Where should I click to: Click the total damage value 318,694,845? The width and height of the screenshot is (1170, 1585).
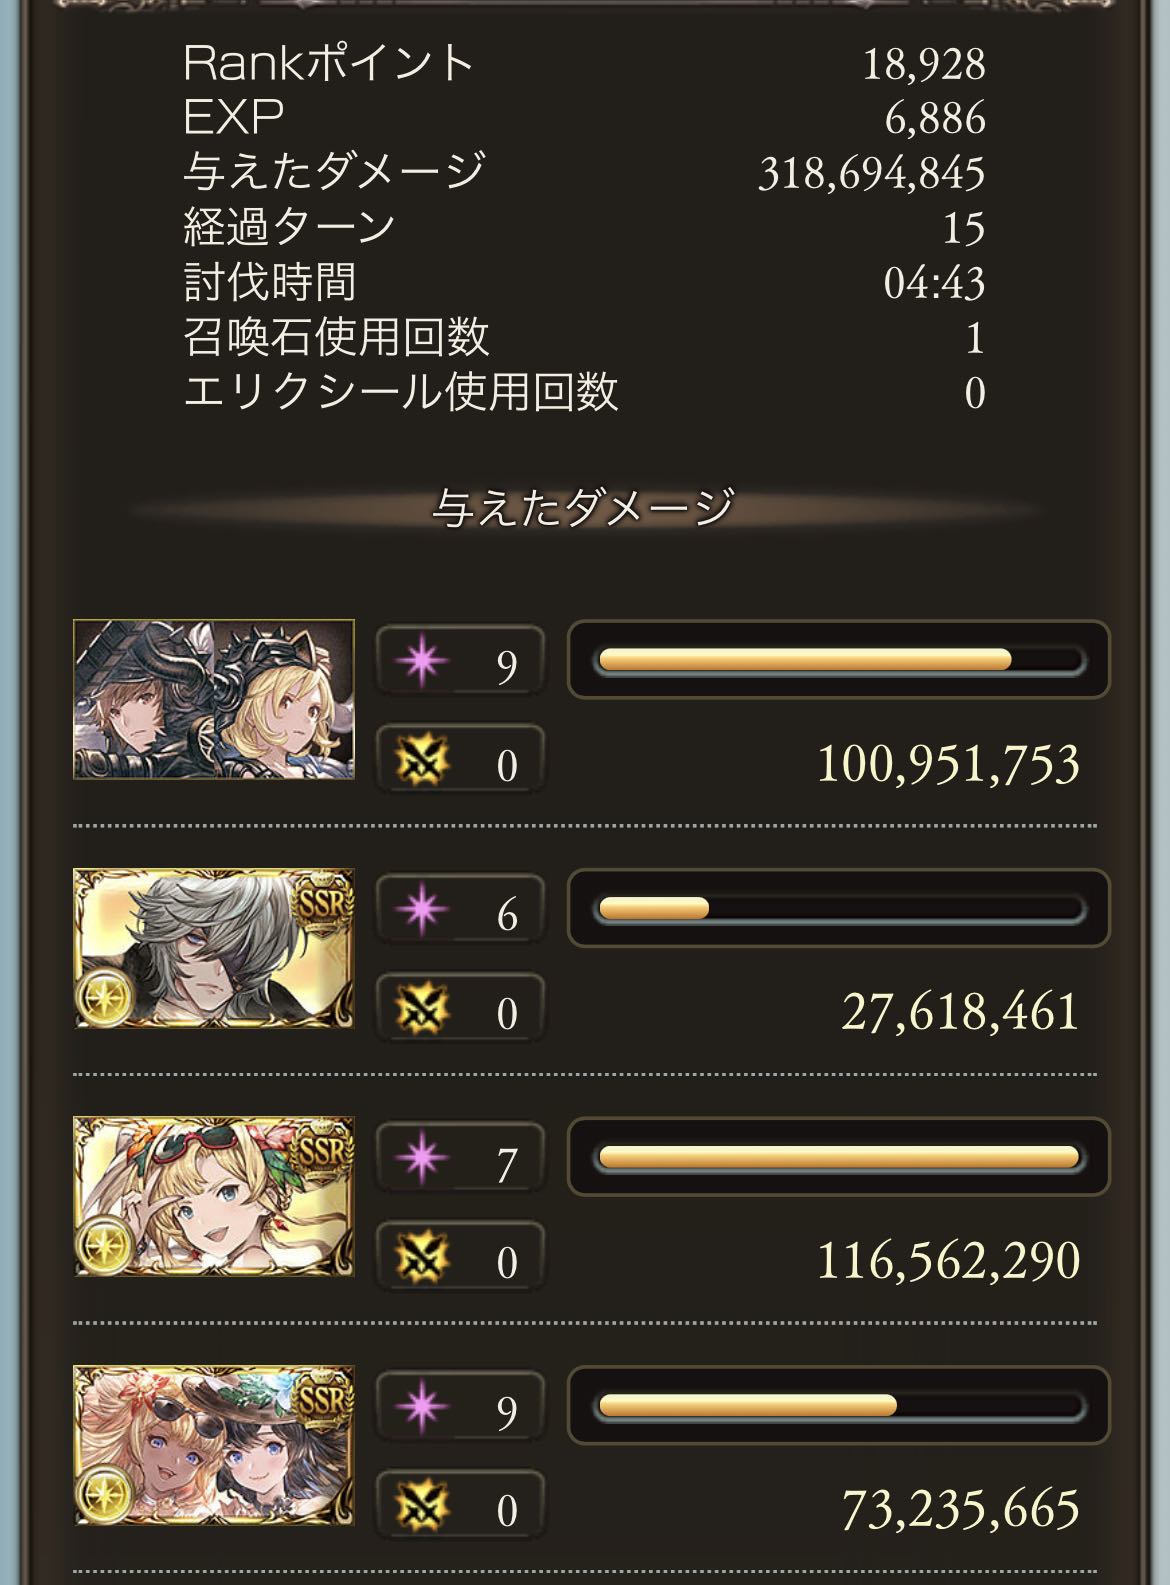click(x=872, y=173)
